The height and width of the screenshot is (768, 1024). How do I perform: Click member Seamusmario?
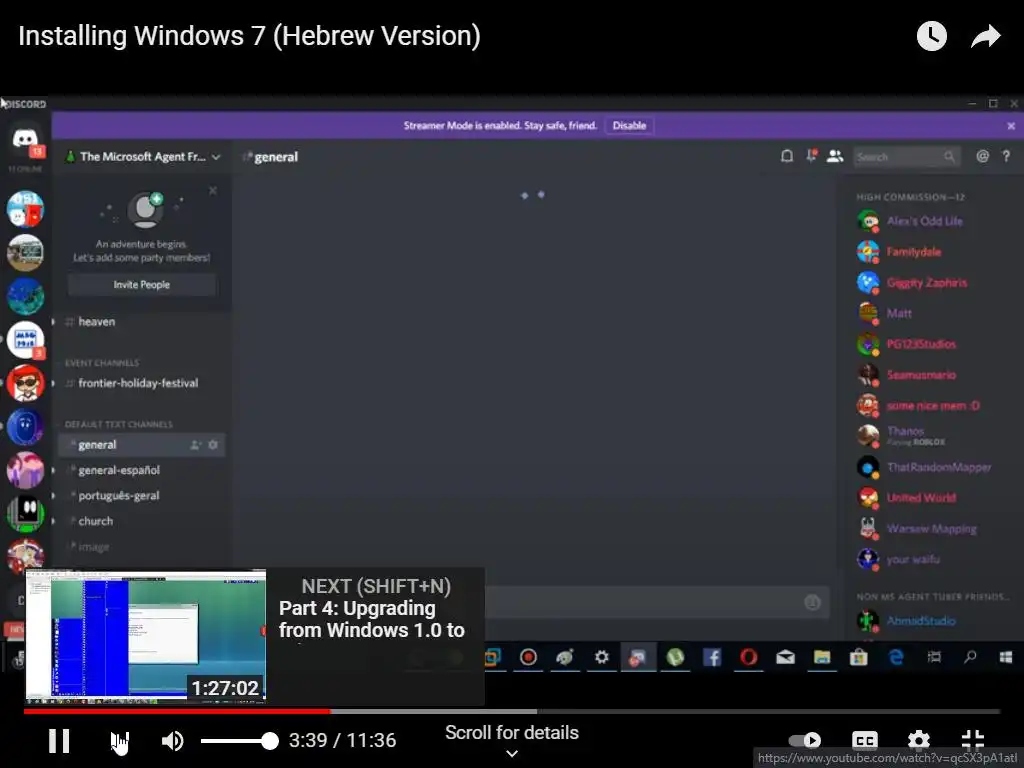click(x=921, y=375)
